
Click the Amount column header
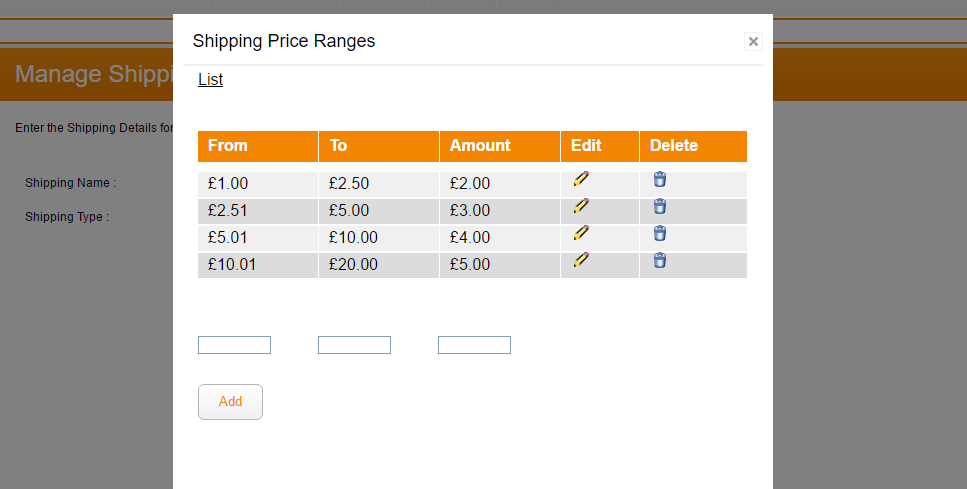click(x=480, y=146)
